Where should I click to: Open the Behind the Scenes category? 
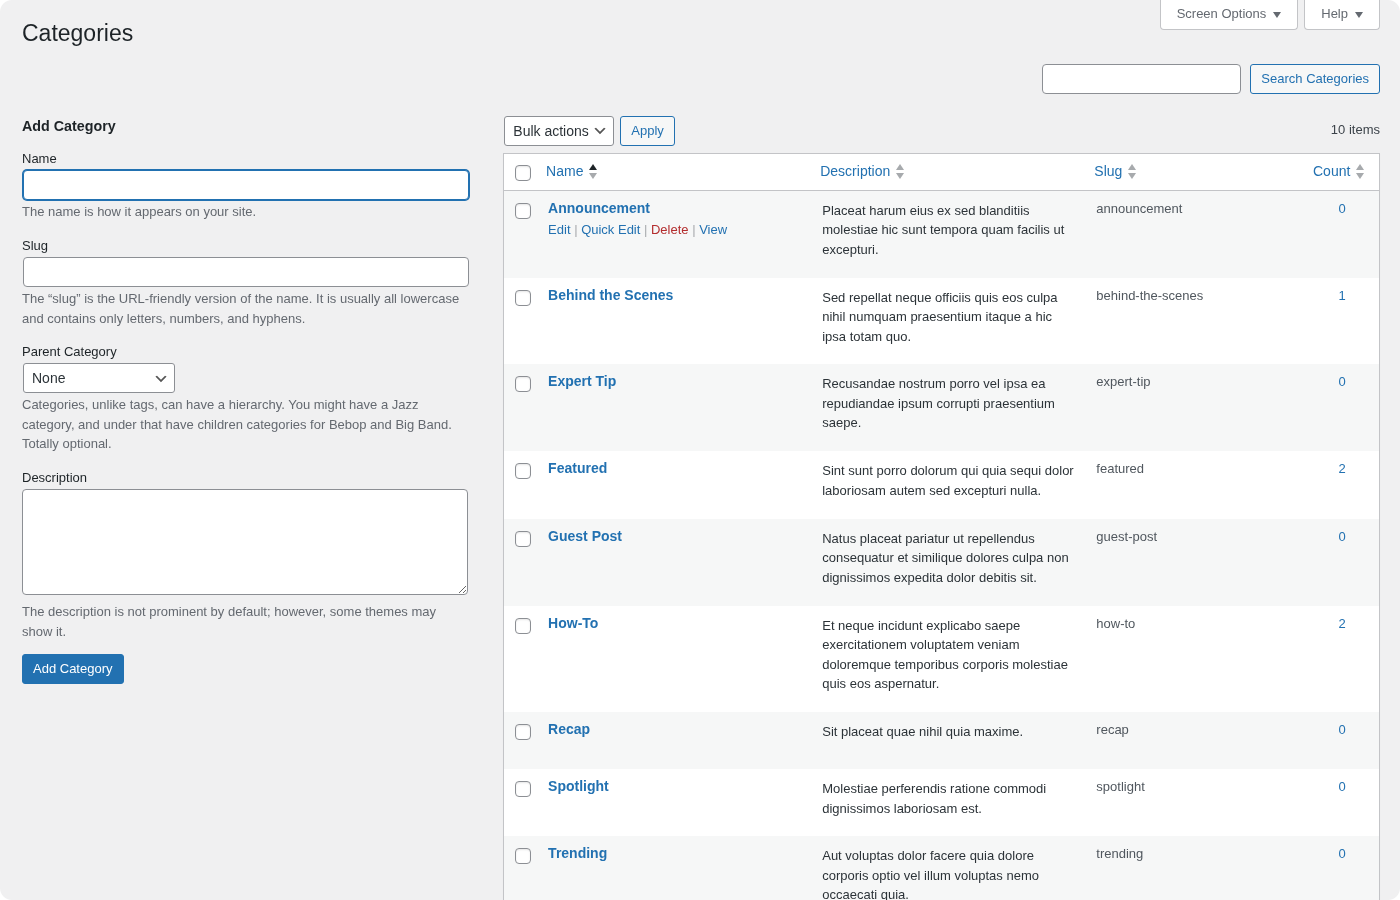[610, 295]
